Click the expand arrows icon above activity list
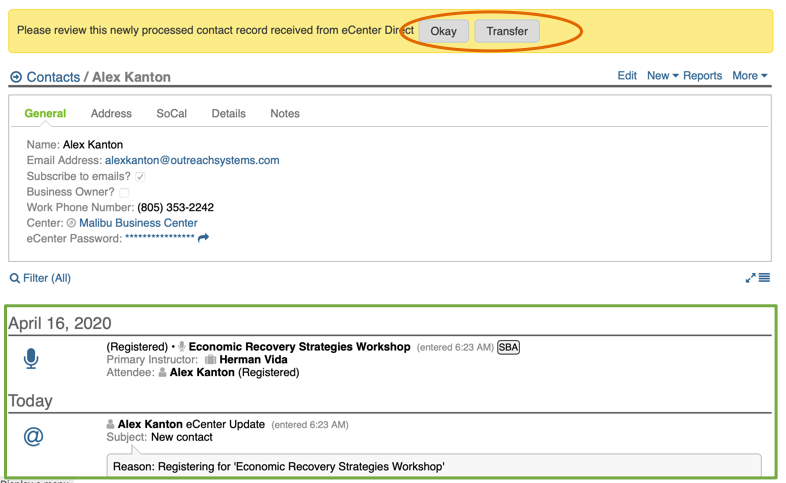Viewport: 786px width, 483px height. (x=750, y=278)
